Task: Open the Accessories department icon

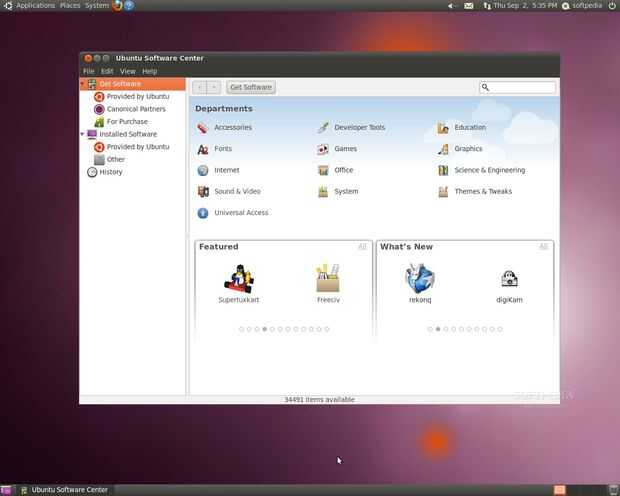Action: coord(202,128)
